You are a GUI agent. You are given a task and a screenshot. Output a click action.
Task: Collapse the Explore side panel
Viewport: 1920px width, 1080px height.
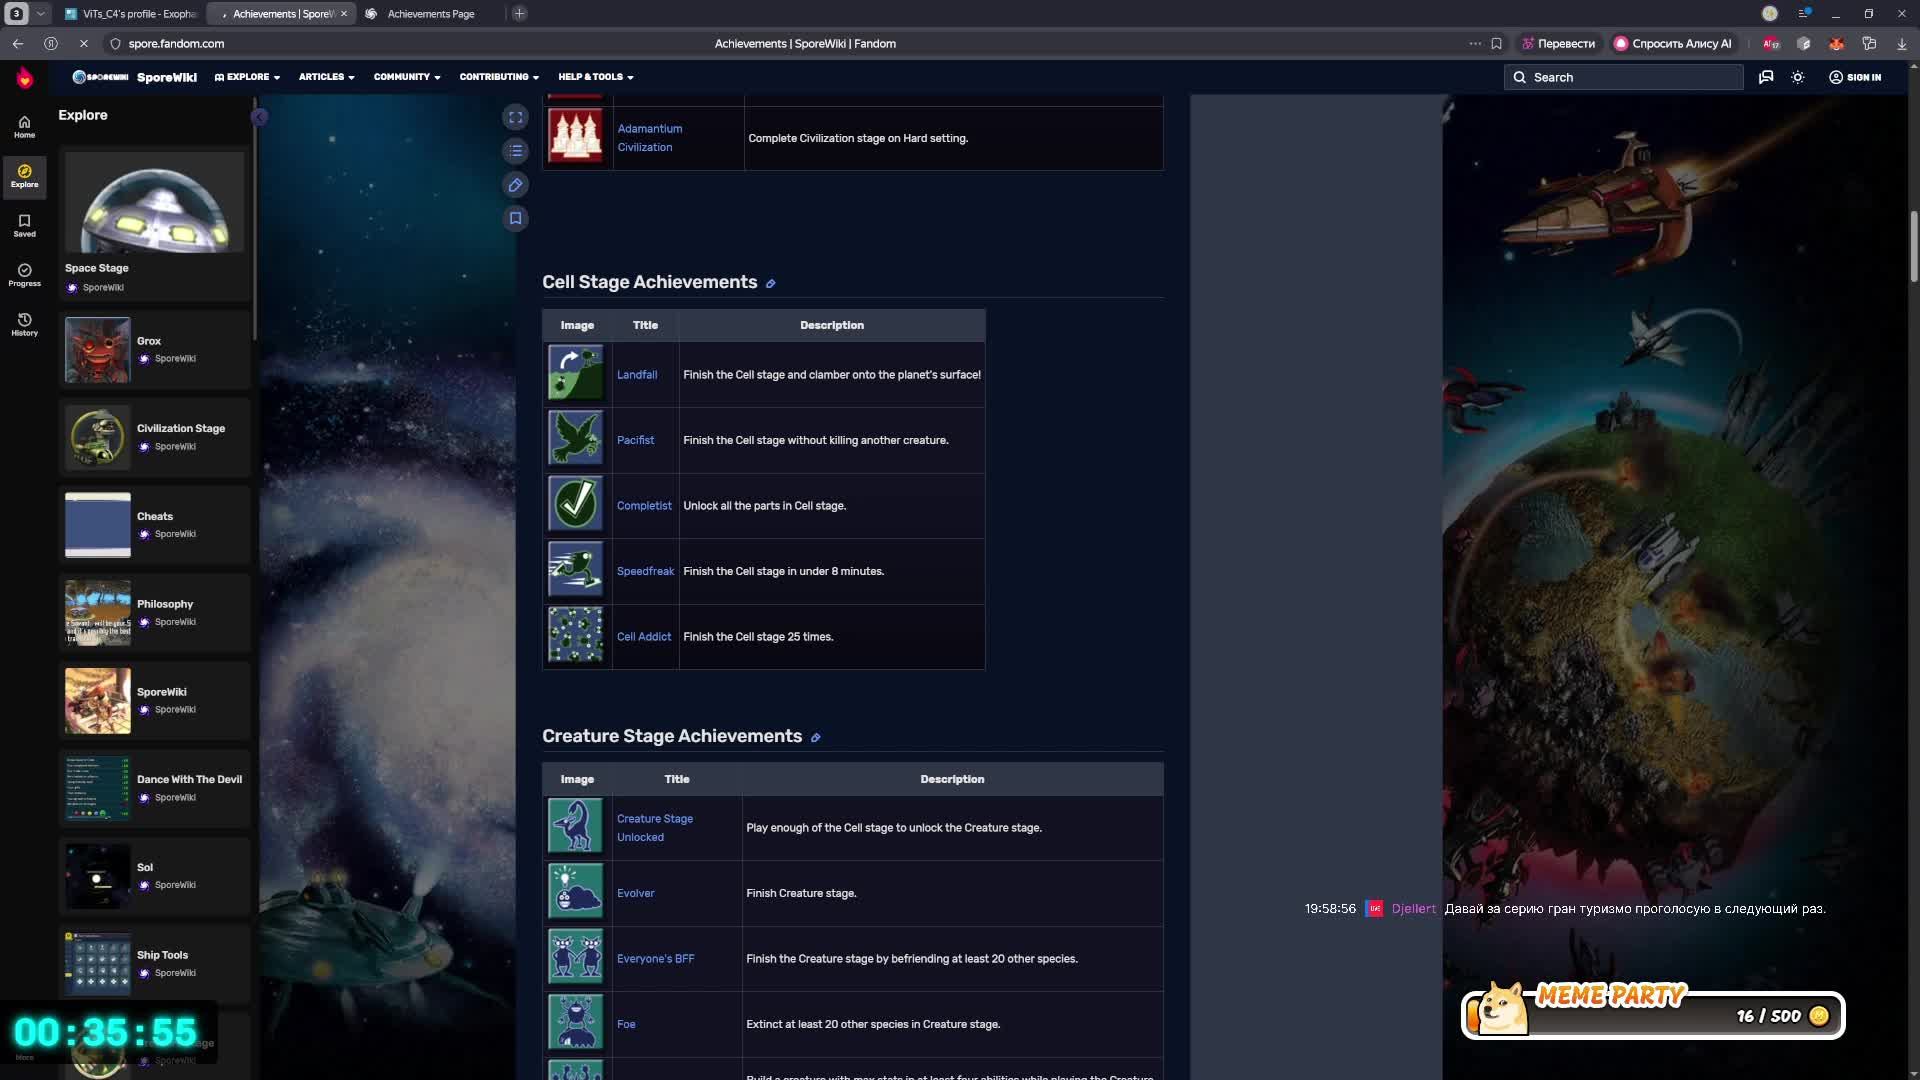tap(259, 117)
